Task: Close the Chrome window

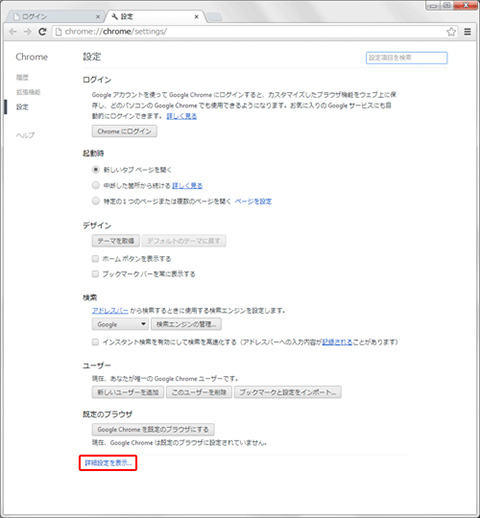Action: tap(465, 5)
